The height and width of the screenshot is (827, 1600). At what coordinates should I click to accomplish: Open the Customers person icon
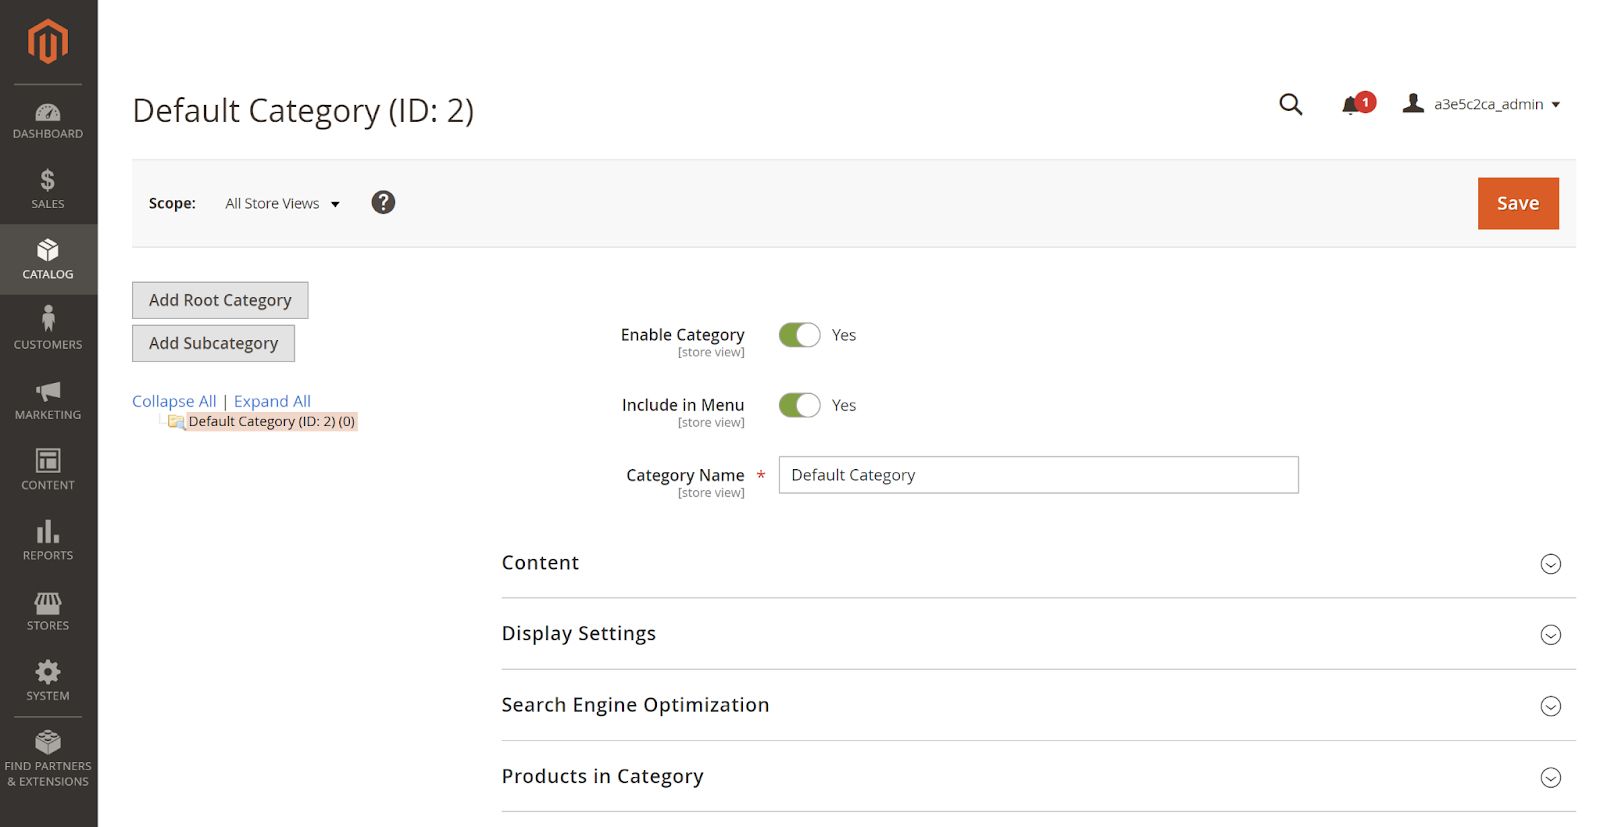pyautogui.click(x=48, y=320)
